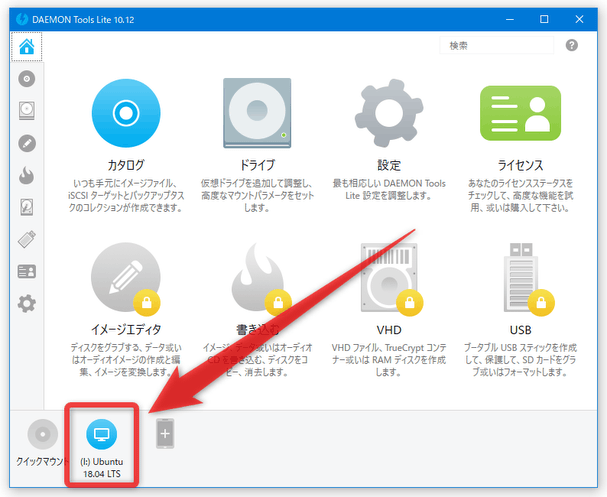Click the 検索 search field

tap(497, 45)
